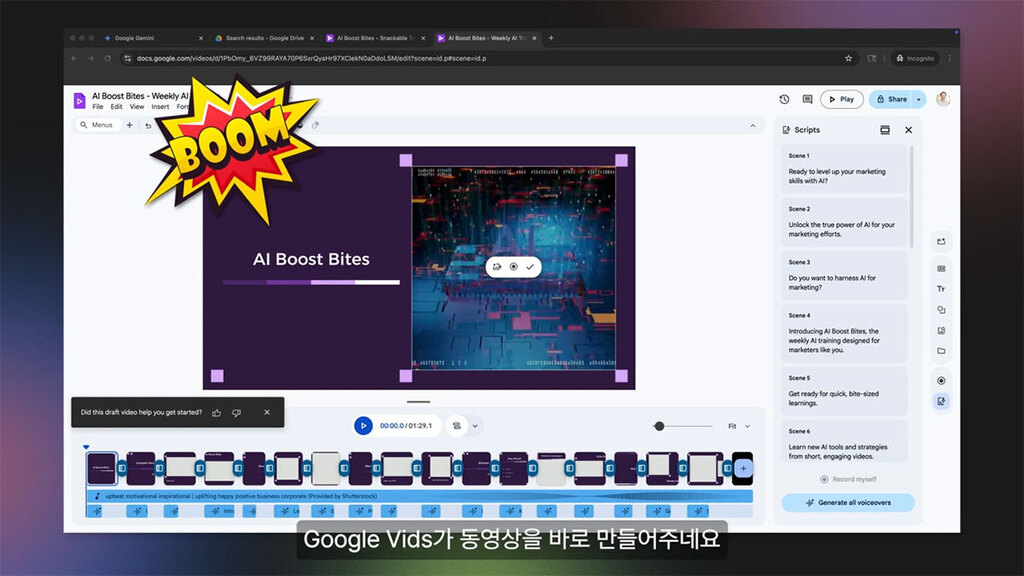Switch to the Google Gemini tab

(x=153, y=38)
